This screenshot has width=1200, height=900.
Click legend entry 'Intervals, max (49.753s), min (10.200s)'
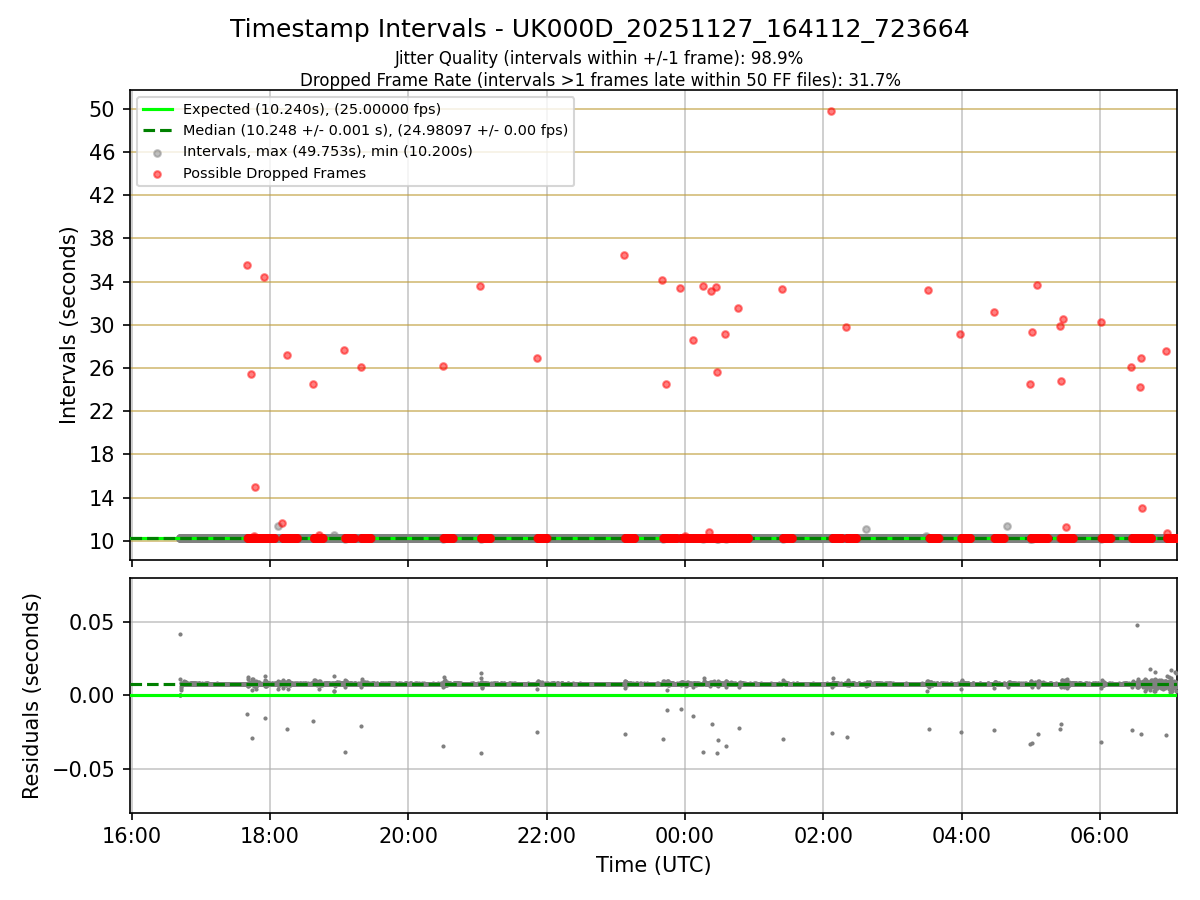[x=328, y=151]
